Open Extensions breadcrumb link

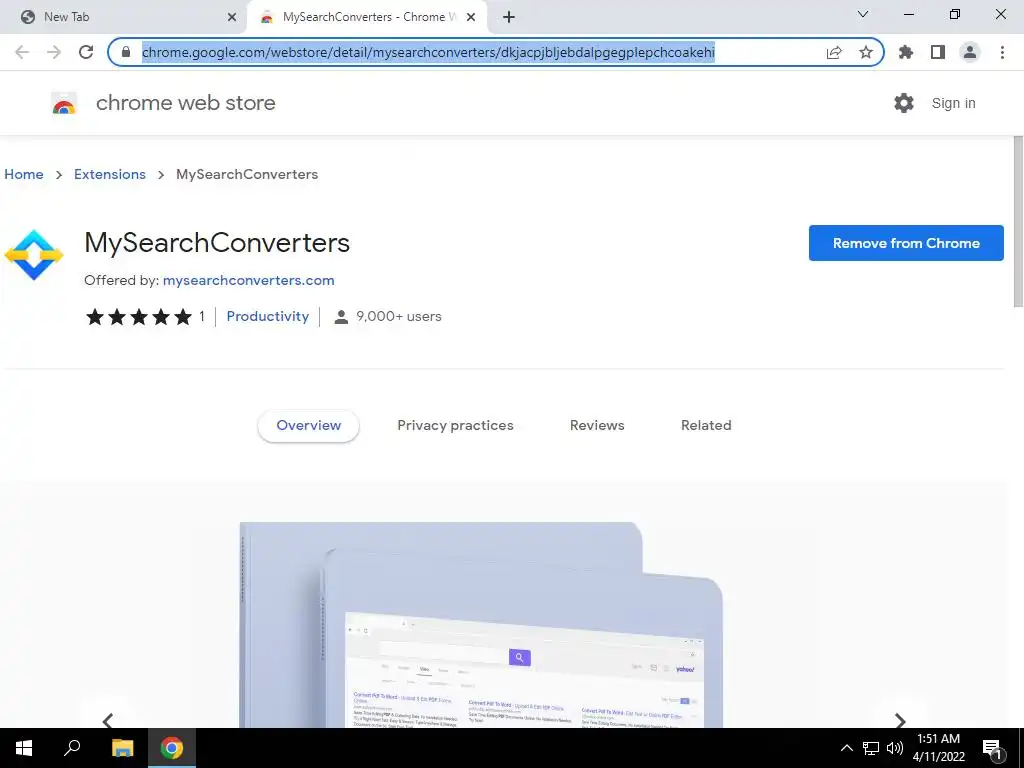click(x=110, y=174)
